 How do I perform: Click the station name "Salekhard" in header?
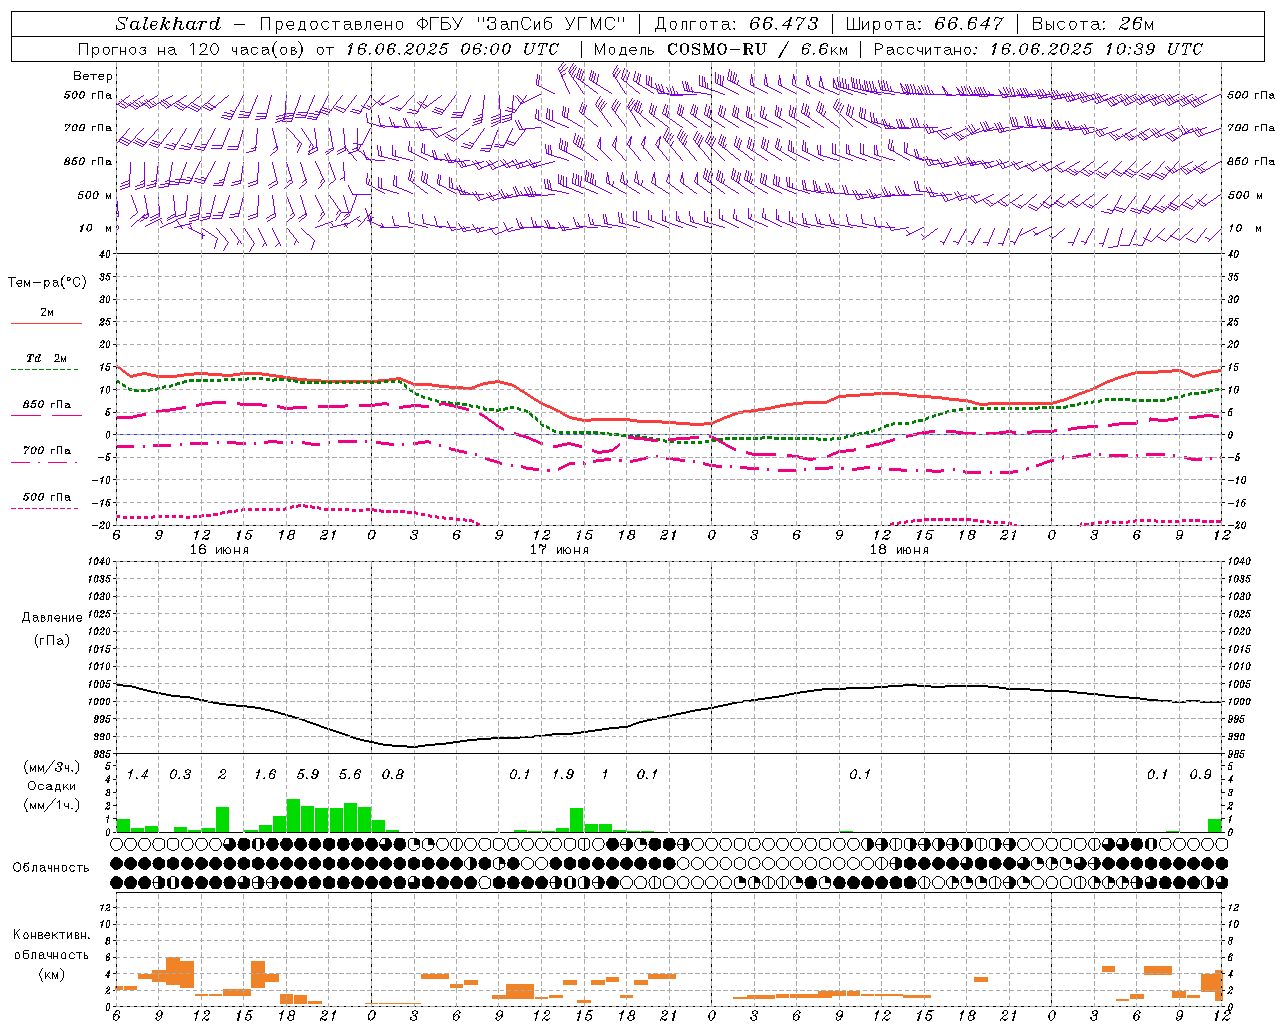(168, 24)
